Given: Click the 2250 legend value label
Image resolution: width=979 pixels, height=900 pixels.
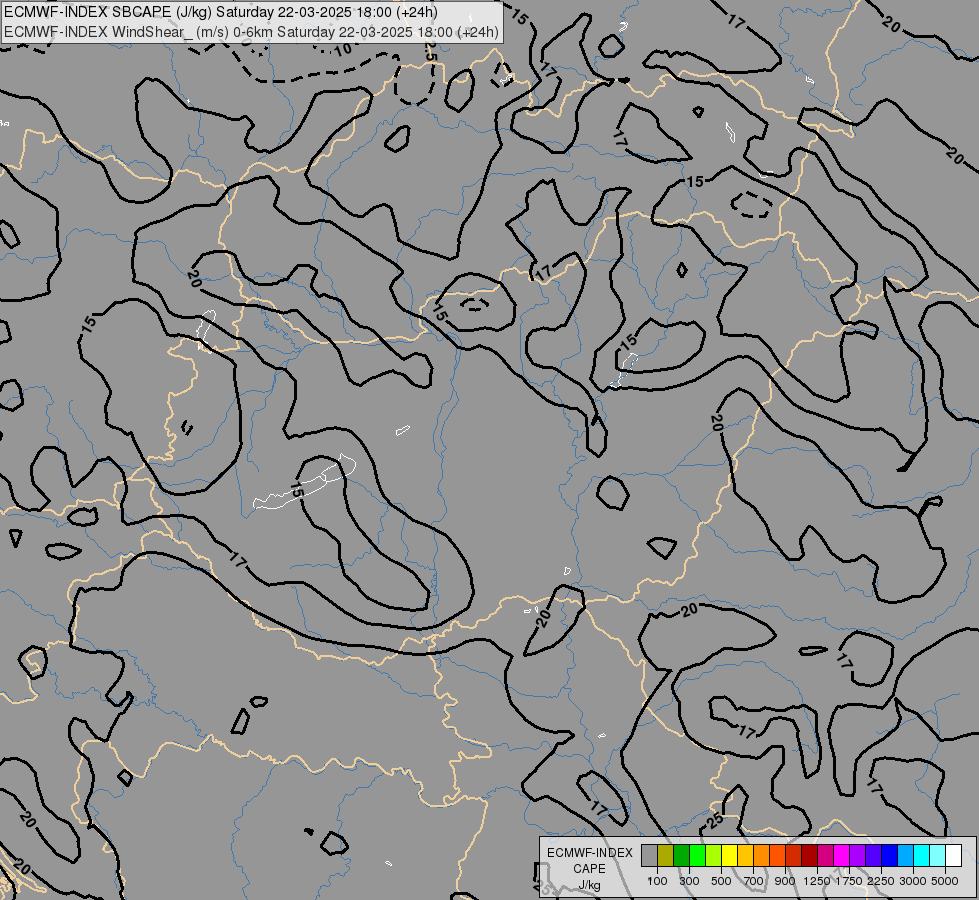Looking at the screenshot, I should coord(881,881).
